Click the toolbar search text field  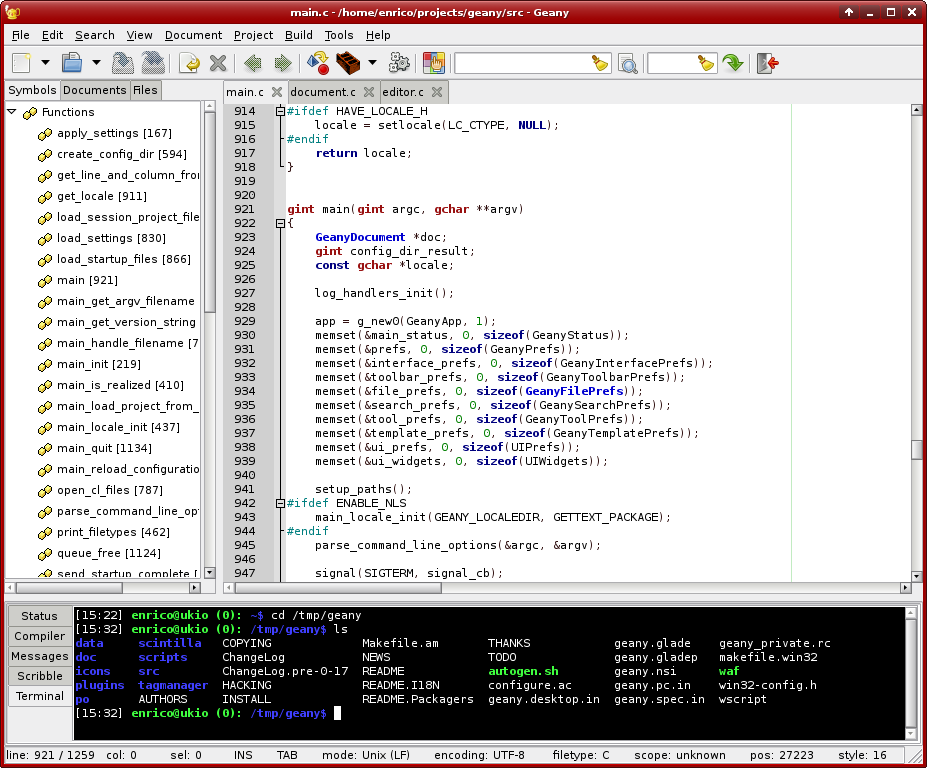pos(521,63)
